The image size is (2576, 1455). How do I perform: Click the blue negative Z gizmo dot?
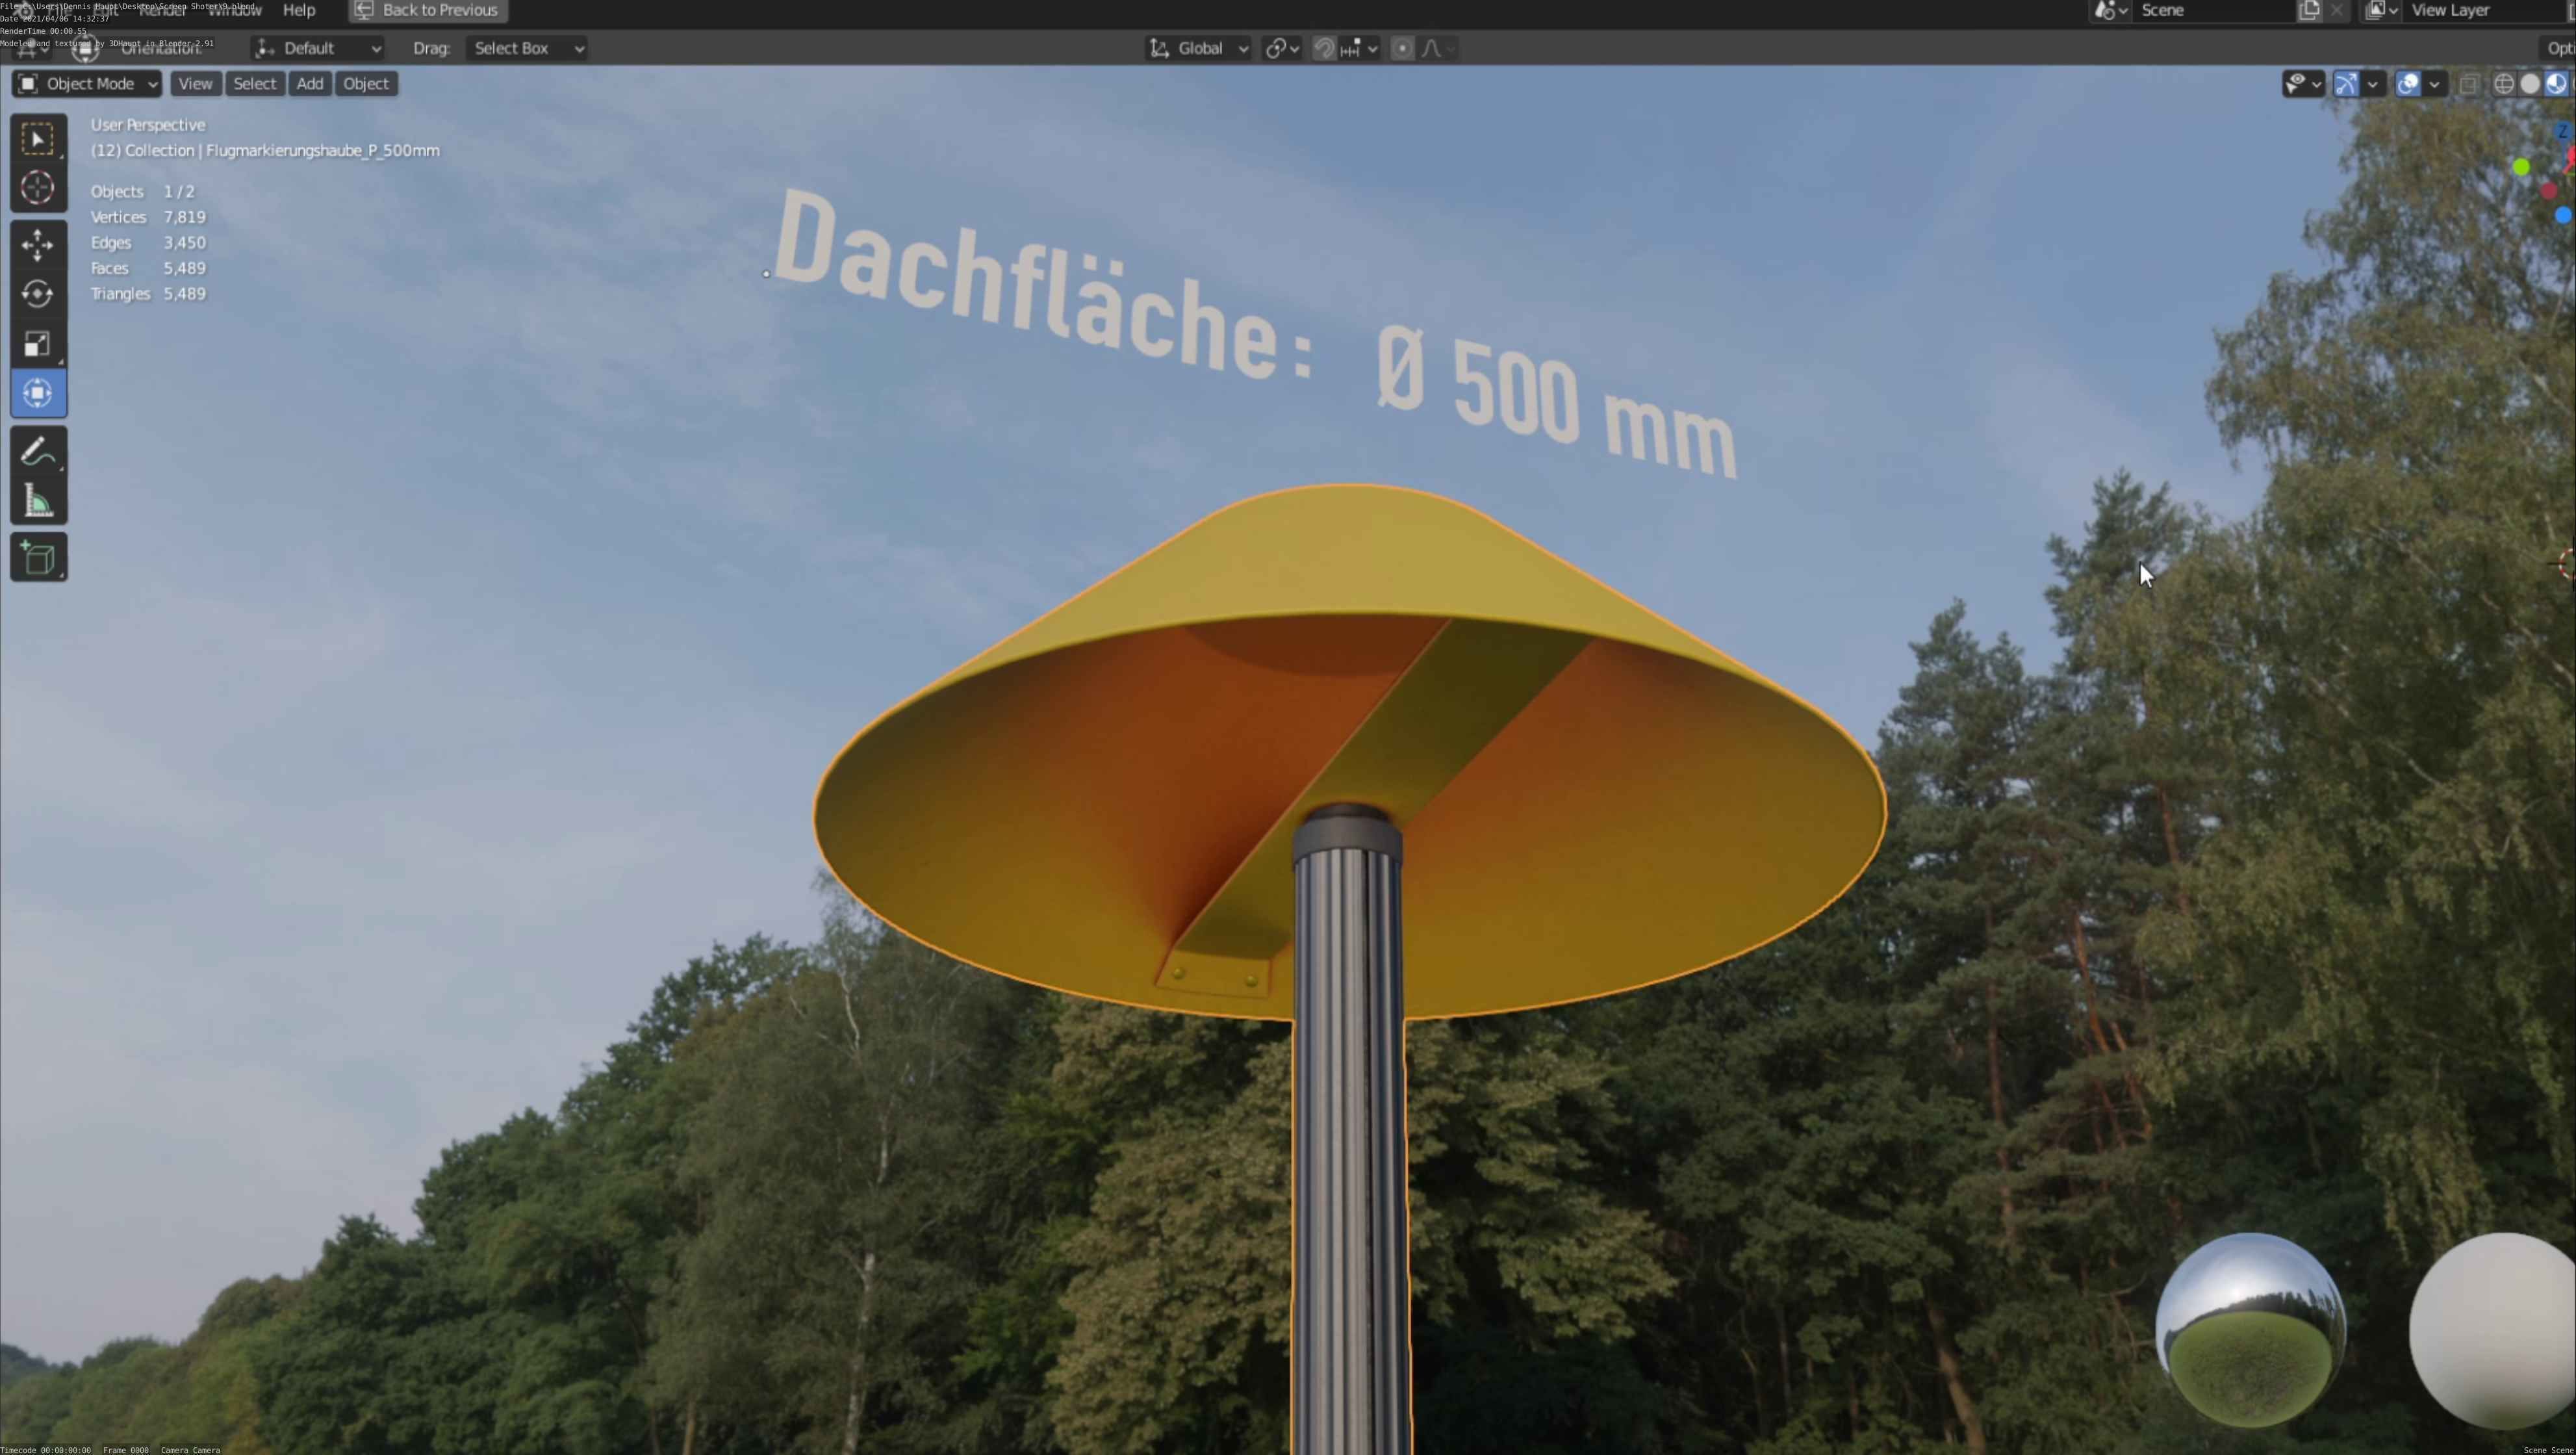(x=2562, y=215)
